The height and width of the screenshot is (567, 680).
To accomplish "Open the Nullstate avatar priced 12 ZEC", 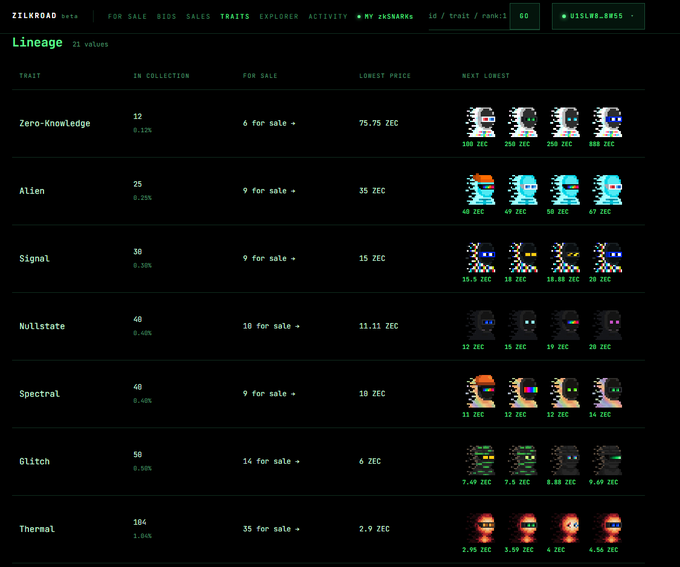I will pyautogui.click(x=481, y=325).
